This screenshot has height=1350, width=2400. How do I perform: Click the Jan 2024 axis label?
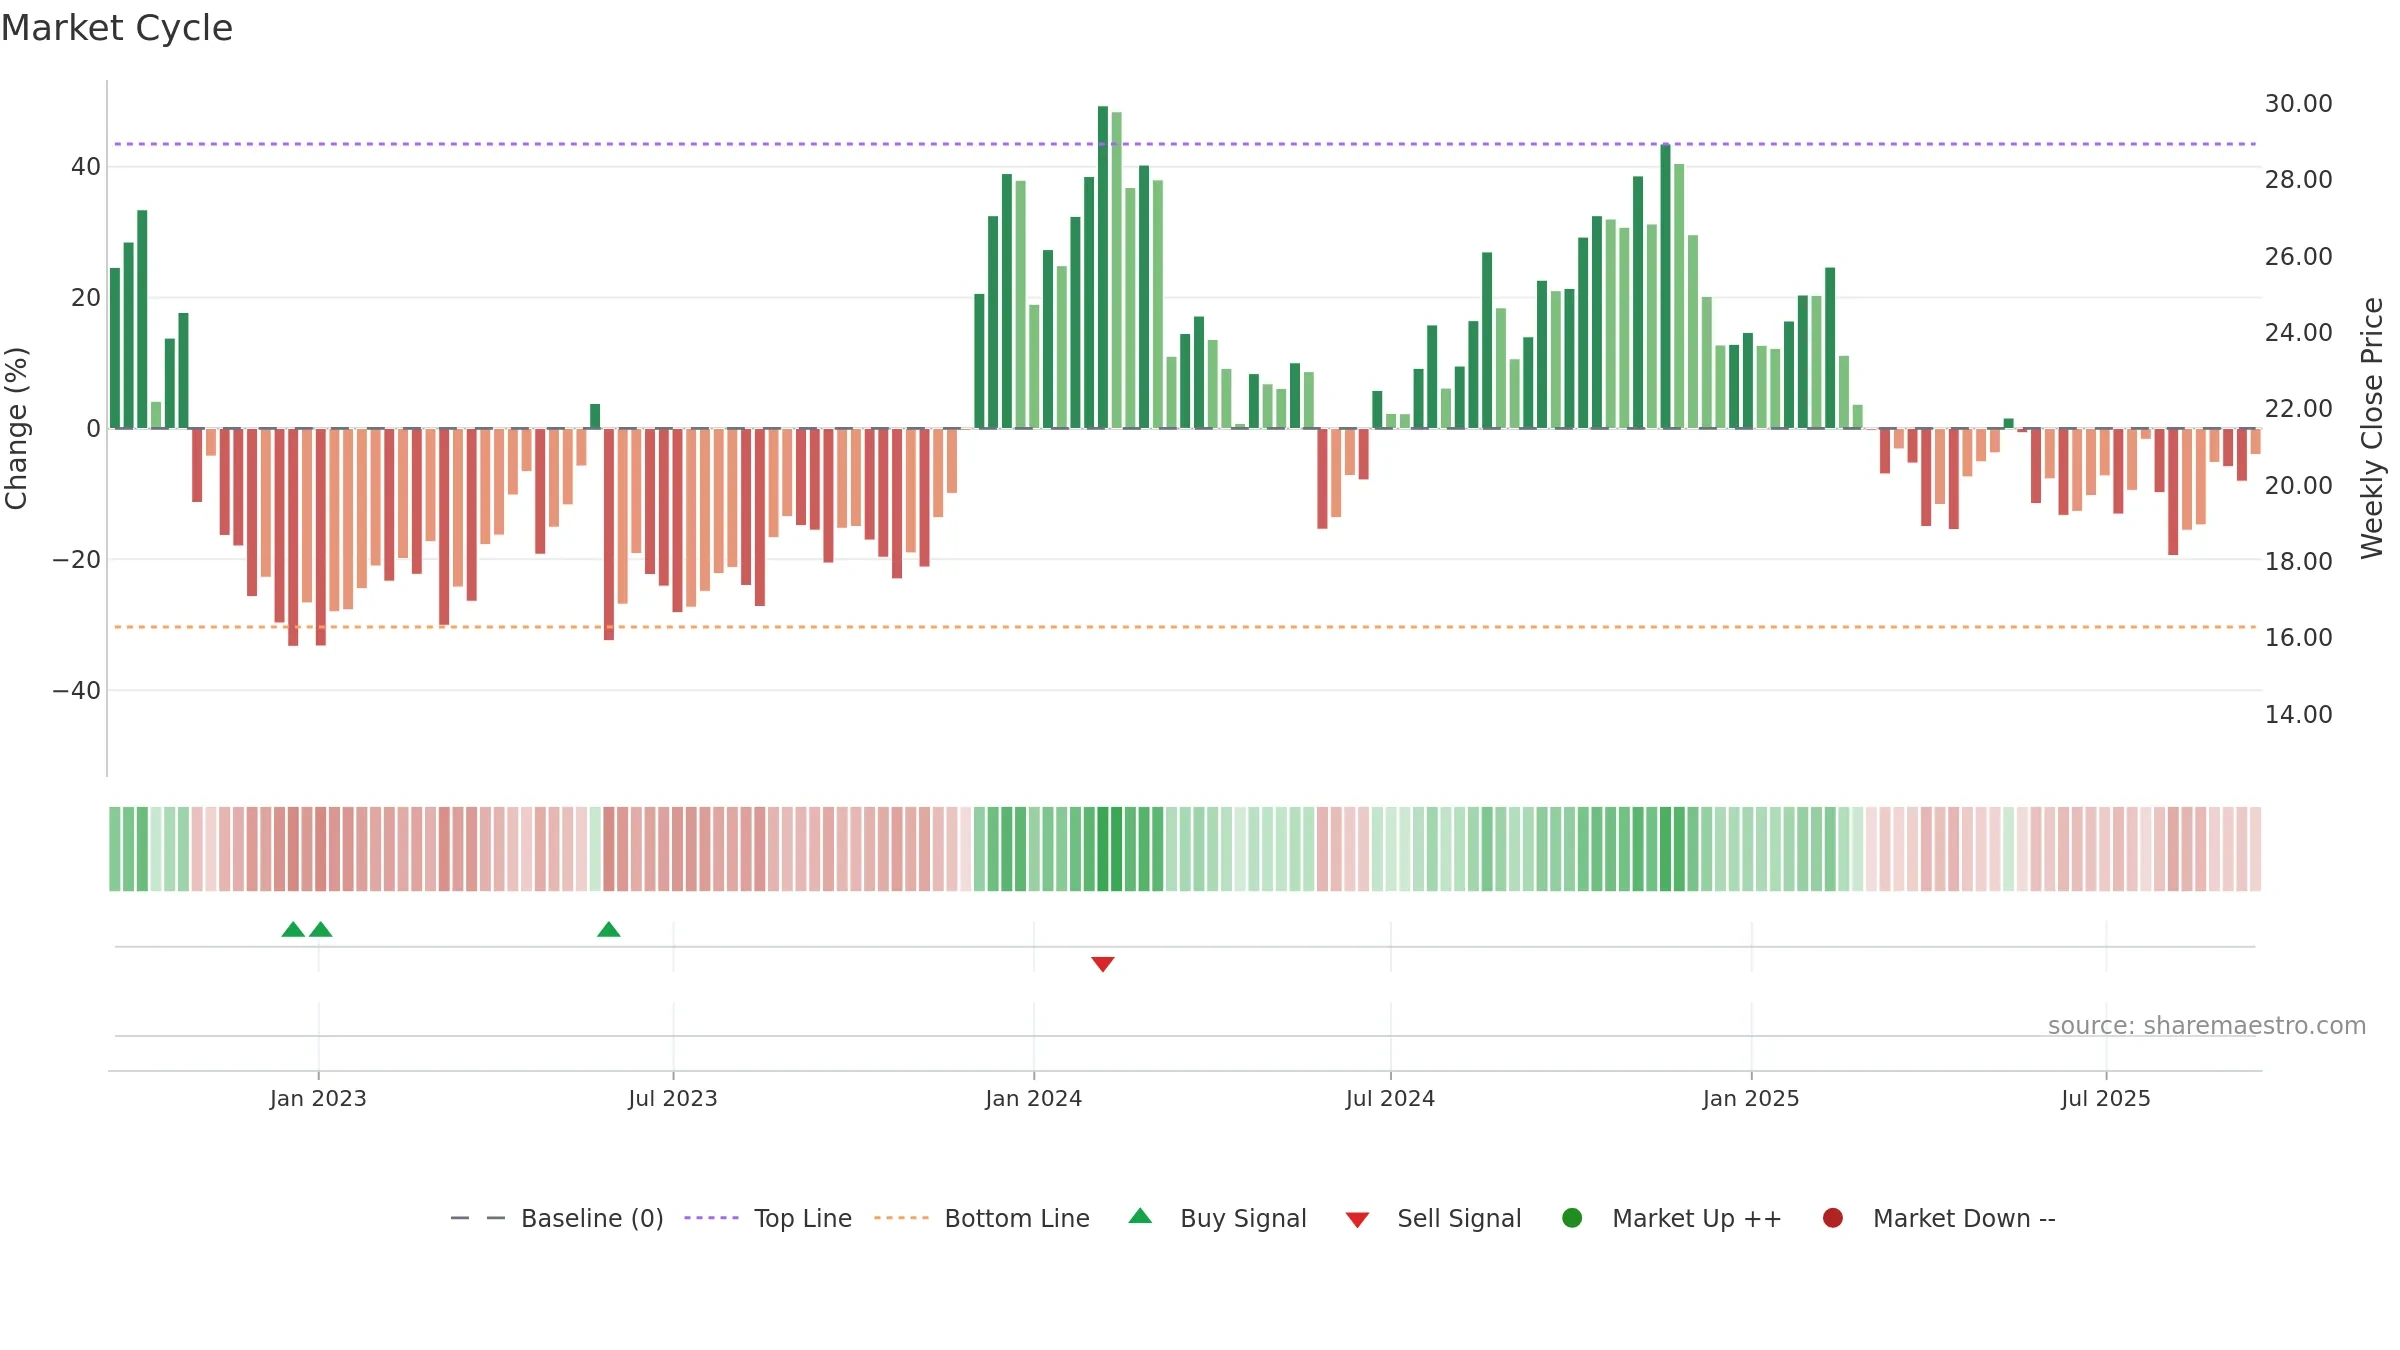click(1034, 1098)
